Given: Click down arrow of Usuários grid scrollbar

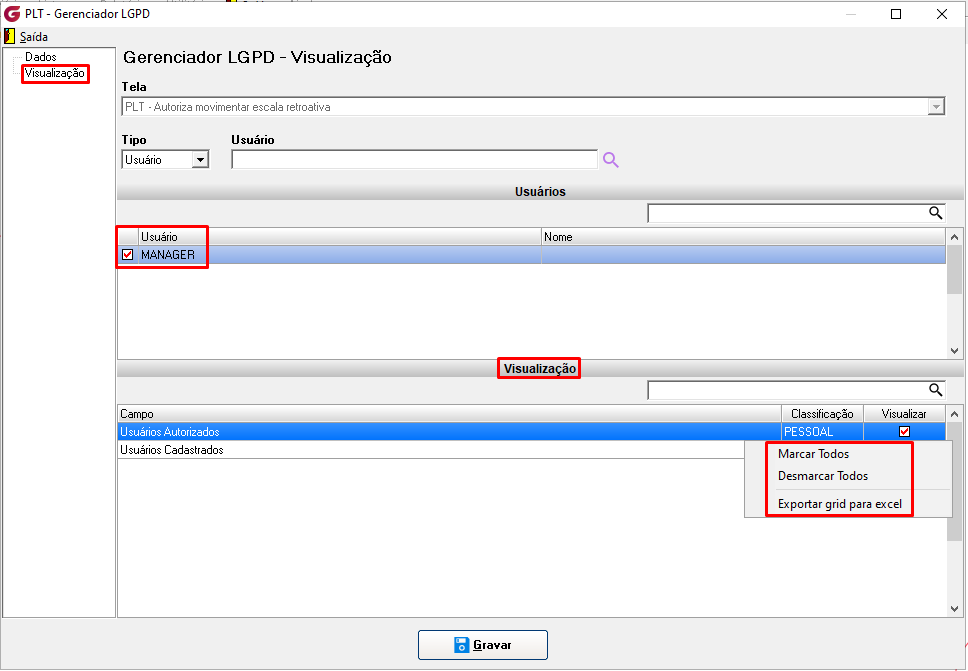Looking at the screenshot, I should 954,351.
